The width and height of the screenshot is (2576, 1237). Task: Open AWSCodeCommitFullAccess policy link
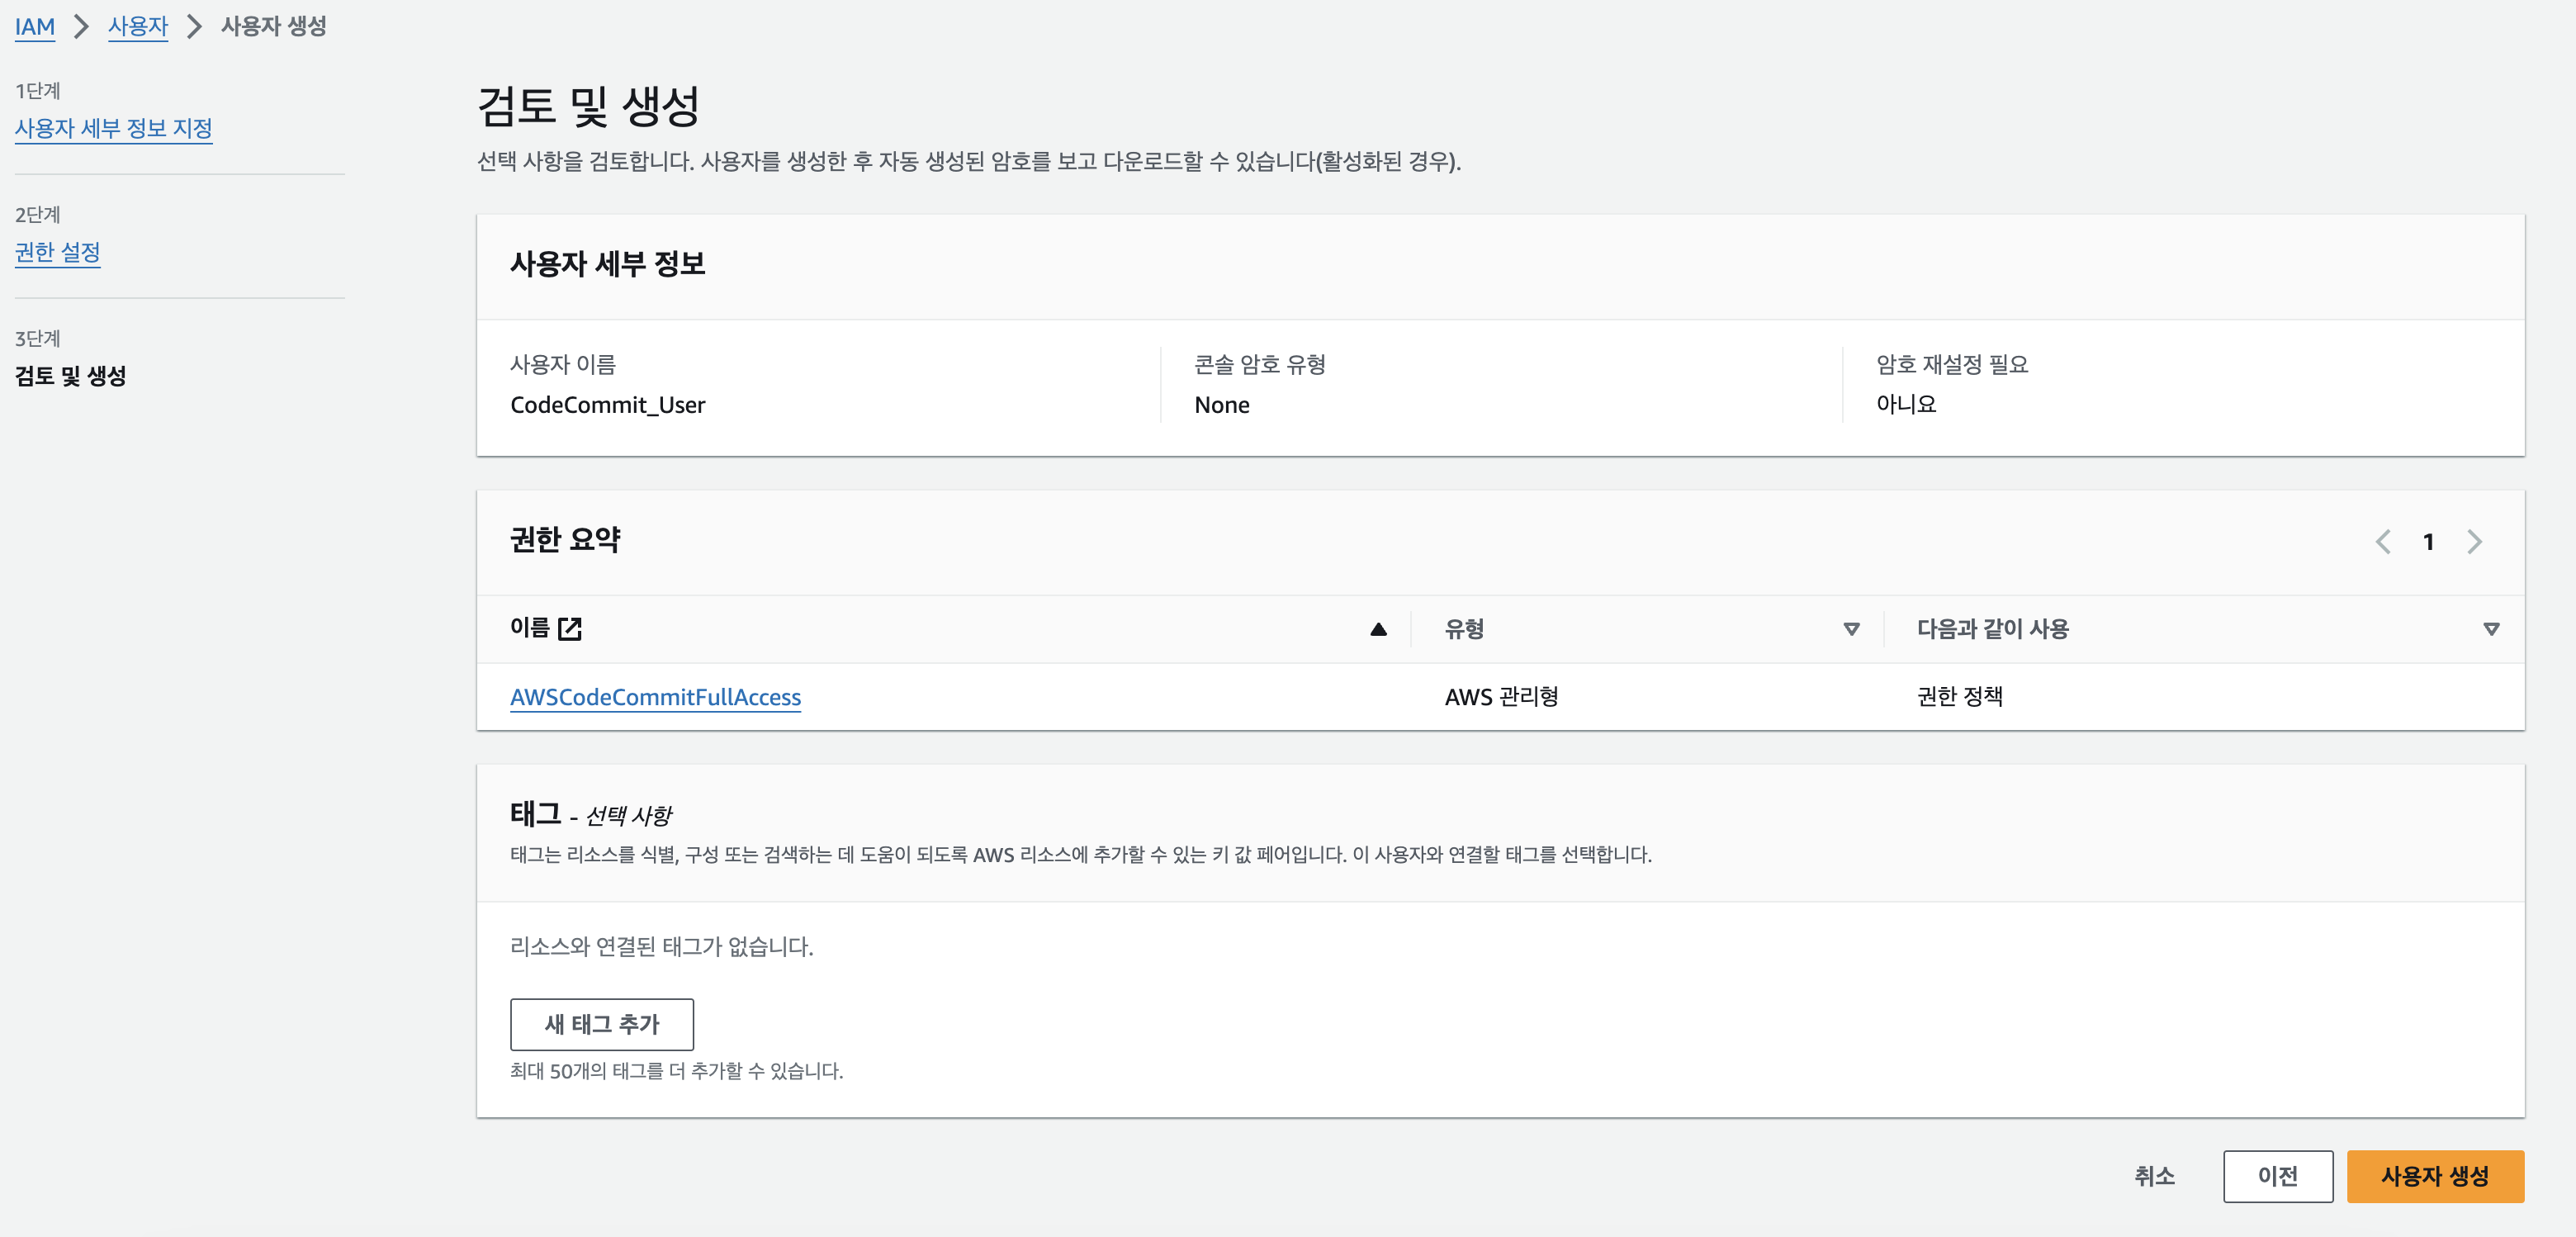tap(656, 697)
